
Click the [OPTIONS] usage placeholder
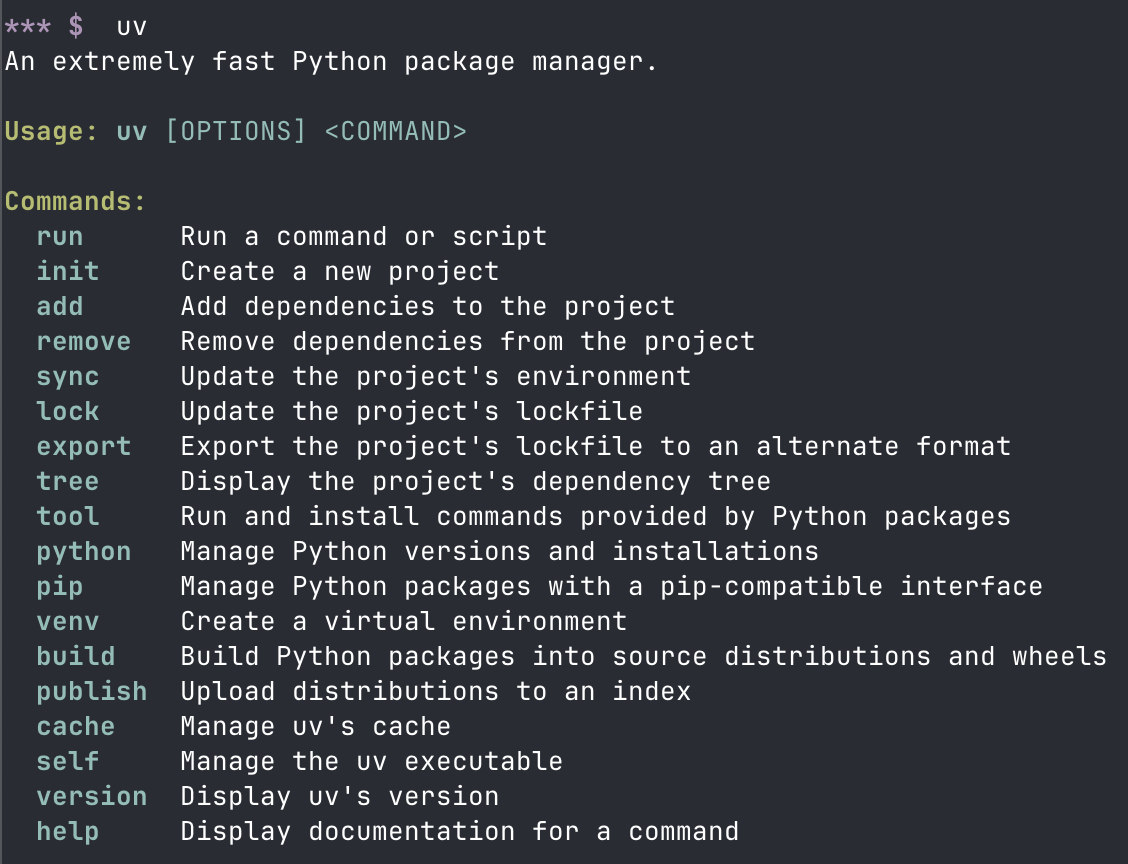click(236, 132)
